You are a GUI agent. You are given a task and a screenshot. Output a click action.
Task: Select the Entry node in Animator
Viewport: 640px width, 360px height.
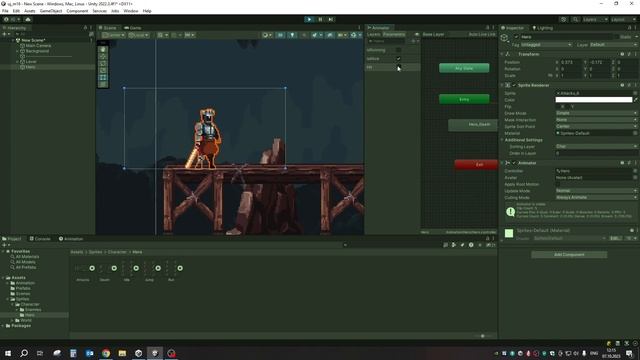[464, 99]
